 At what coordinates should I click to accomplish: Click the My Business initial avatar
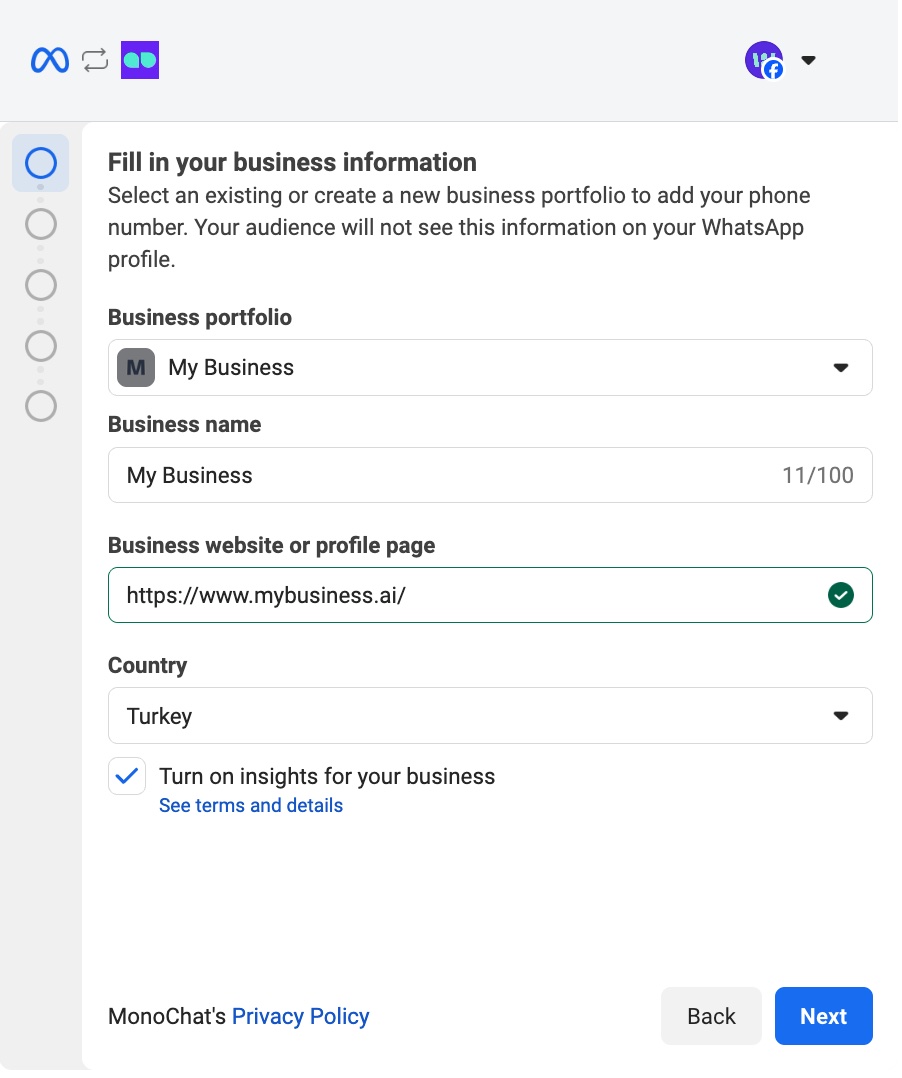135,367
